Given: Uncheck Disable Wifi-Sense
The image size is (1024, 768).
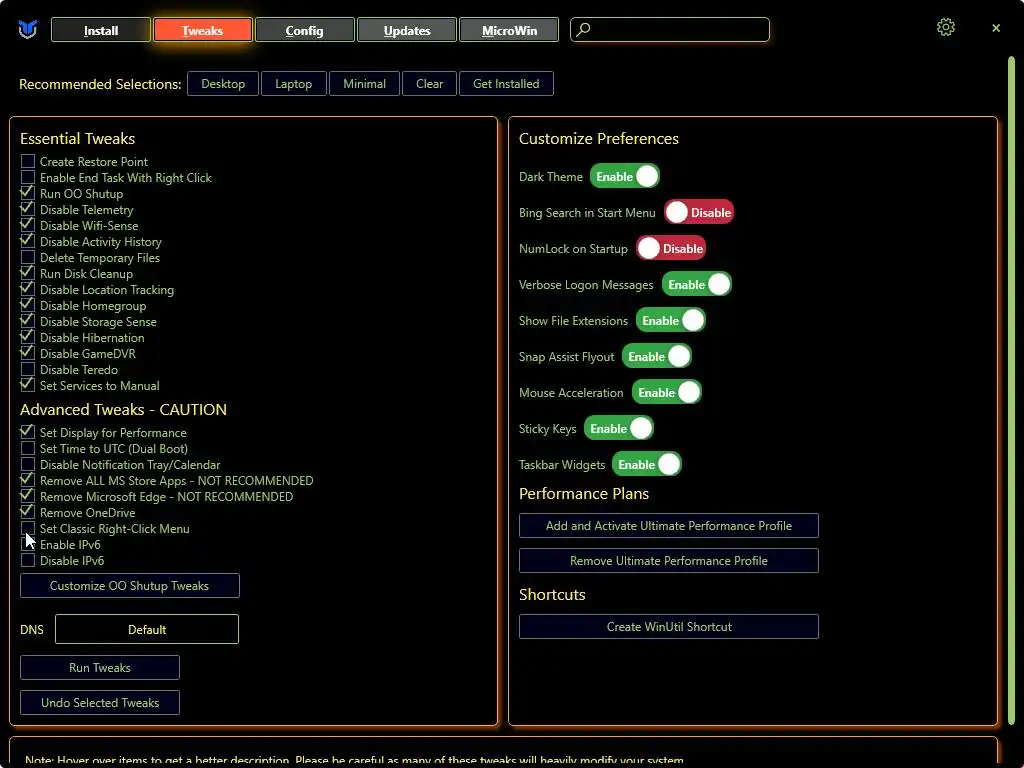Looking at the screenshot, I should coord(27,225).
